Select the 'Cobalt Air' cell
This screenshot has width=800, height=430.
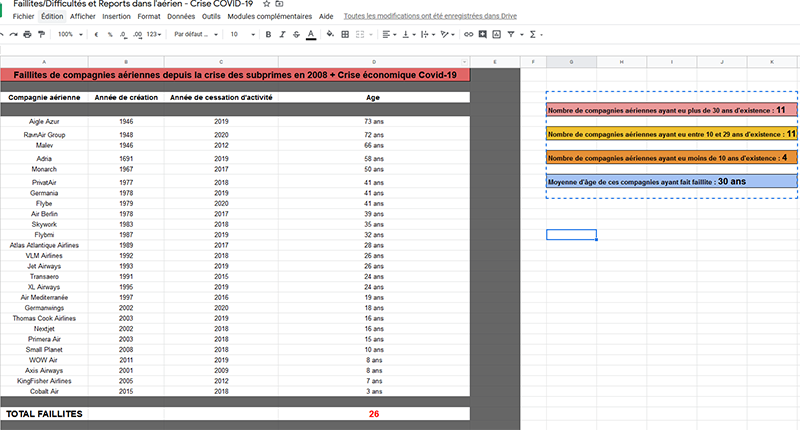coord(44,391)
